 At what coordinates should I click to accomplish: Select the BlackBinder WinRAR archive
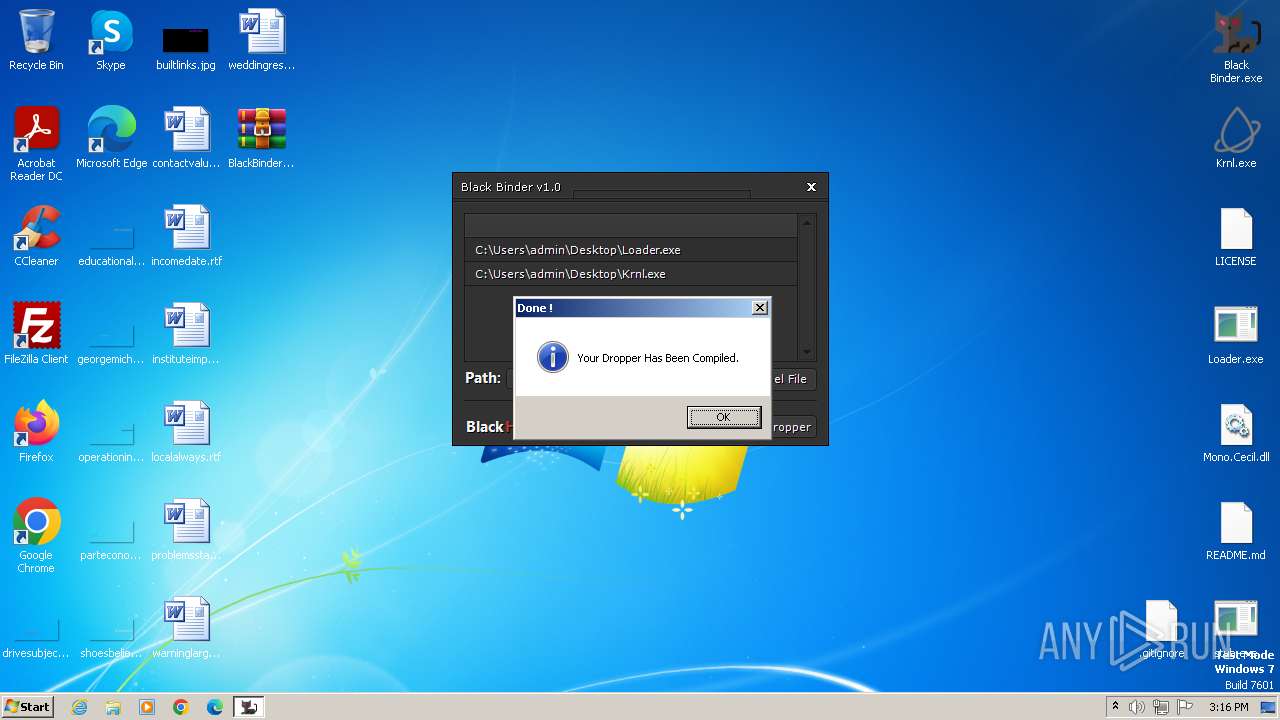pyautogui.click(x=261, y=138)
